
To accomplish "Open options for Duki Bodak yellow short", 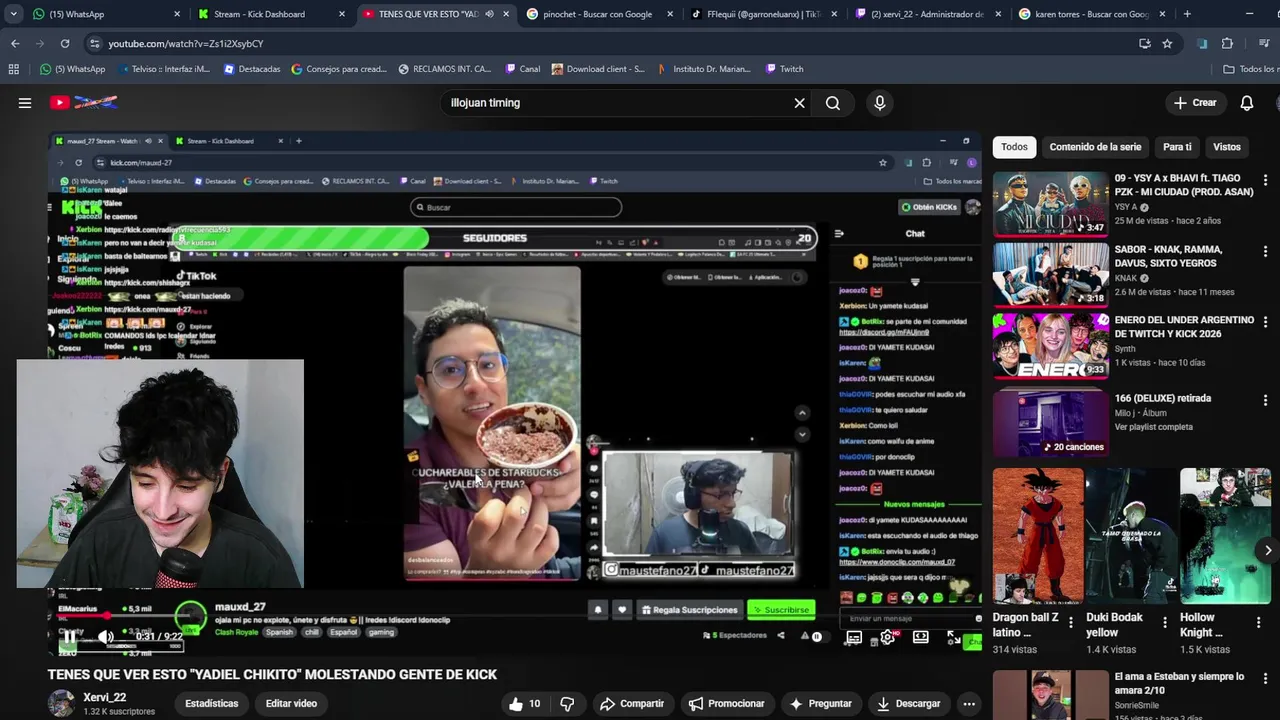I will 1165,623.
